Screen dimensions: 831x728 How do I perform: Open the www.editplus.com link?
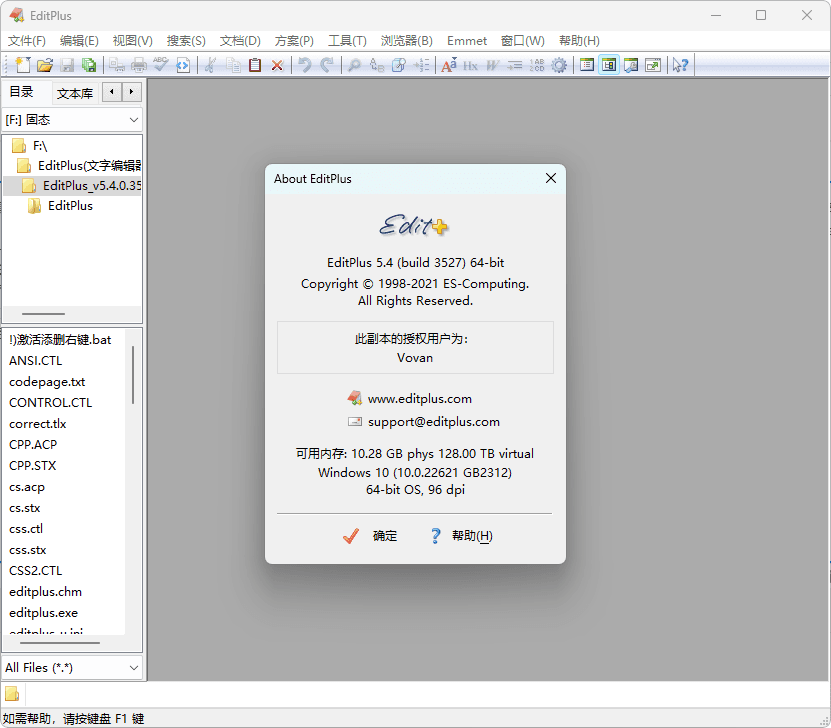(420, 398)
